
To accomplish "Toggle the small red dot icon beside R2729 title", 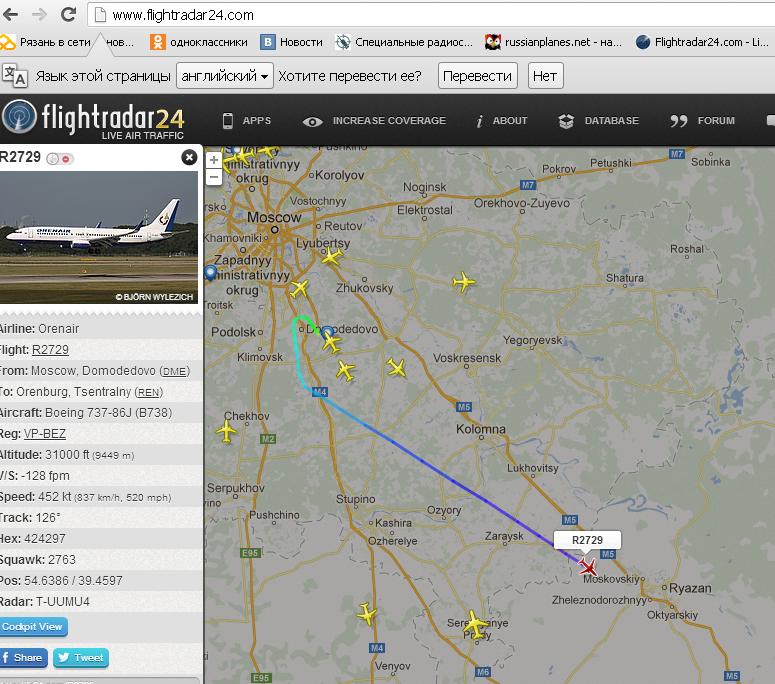I will [x=66, y=159].
